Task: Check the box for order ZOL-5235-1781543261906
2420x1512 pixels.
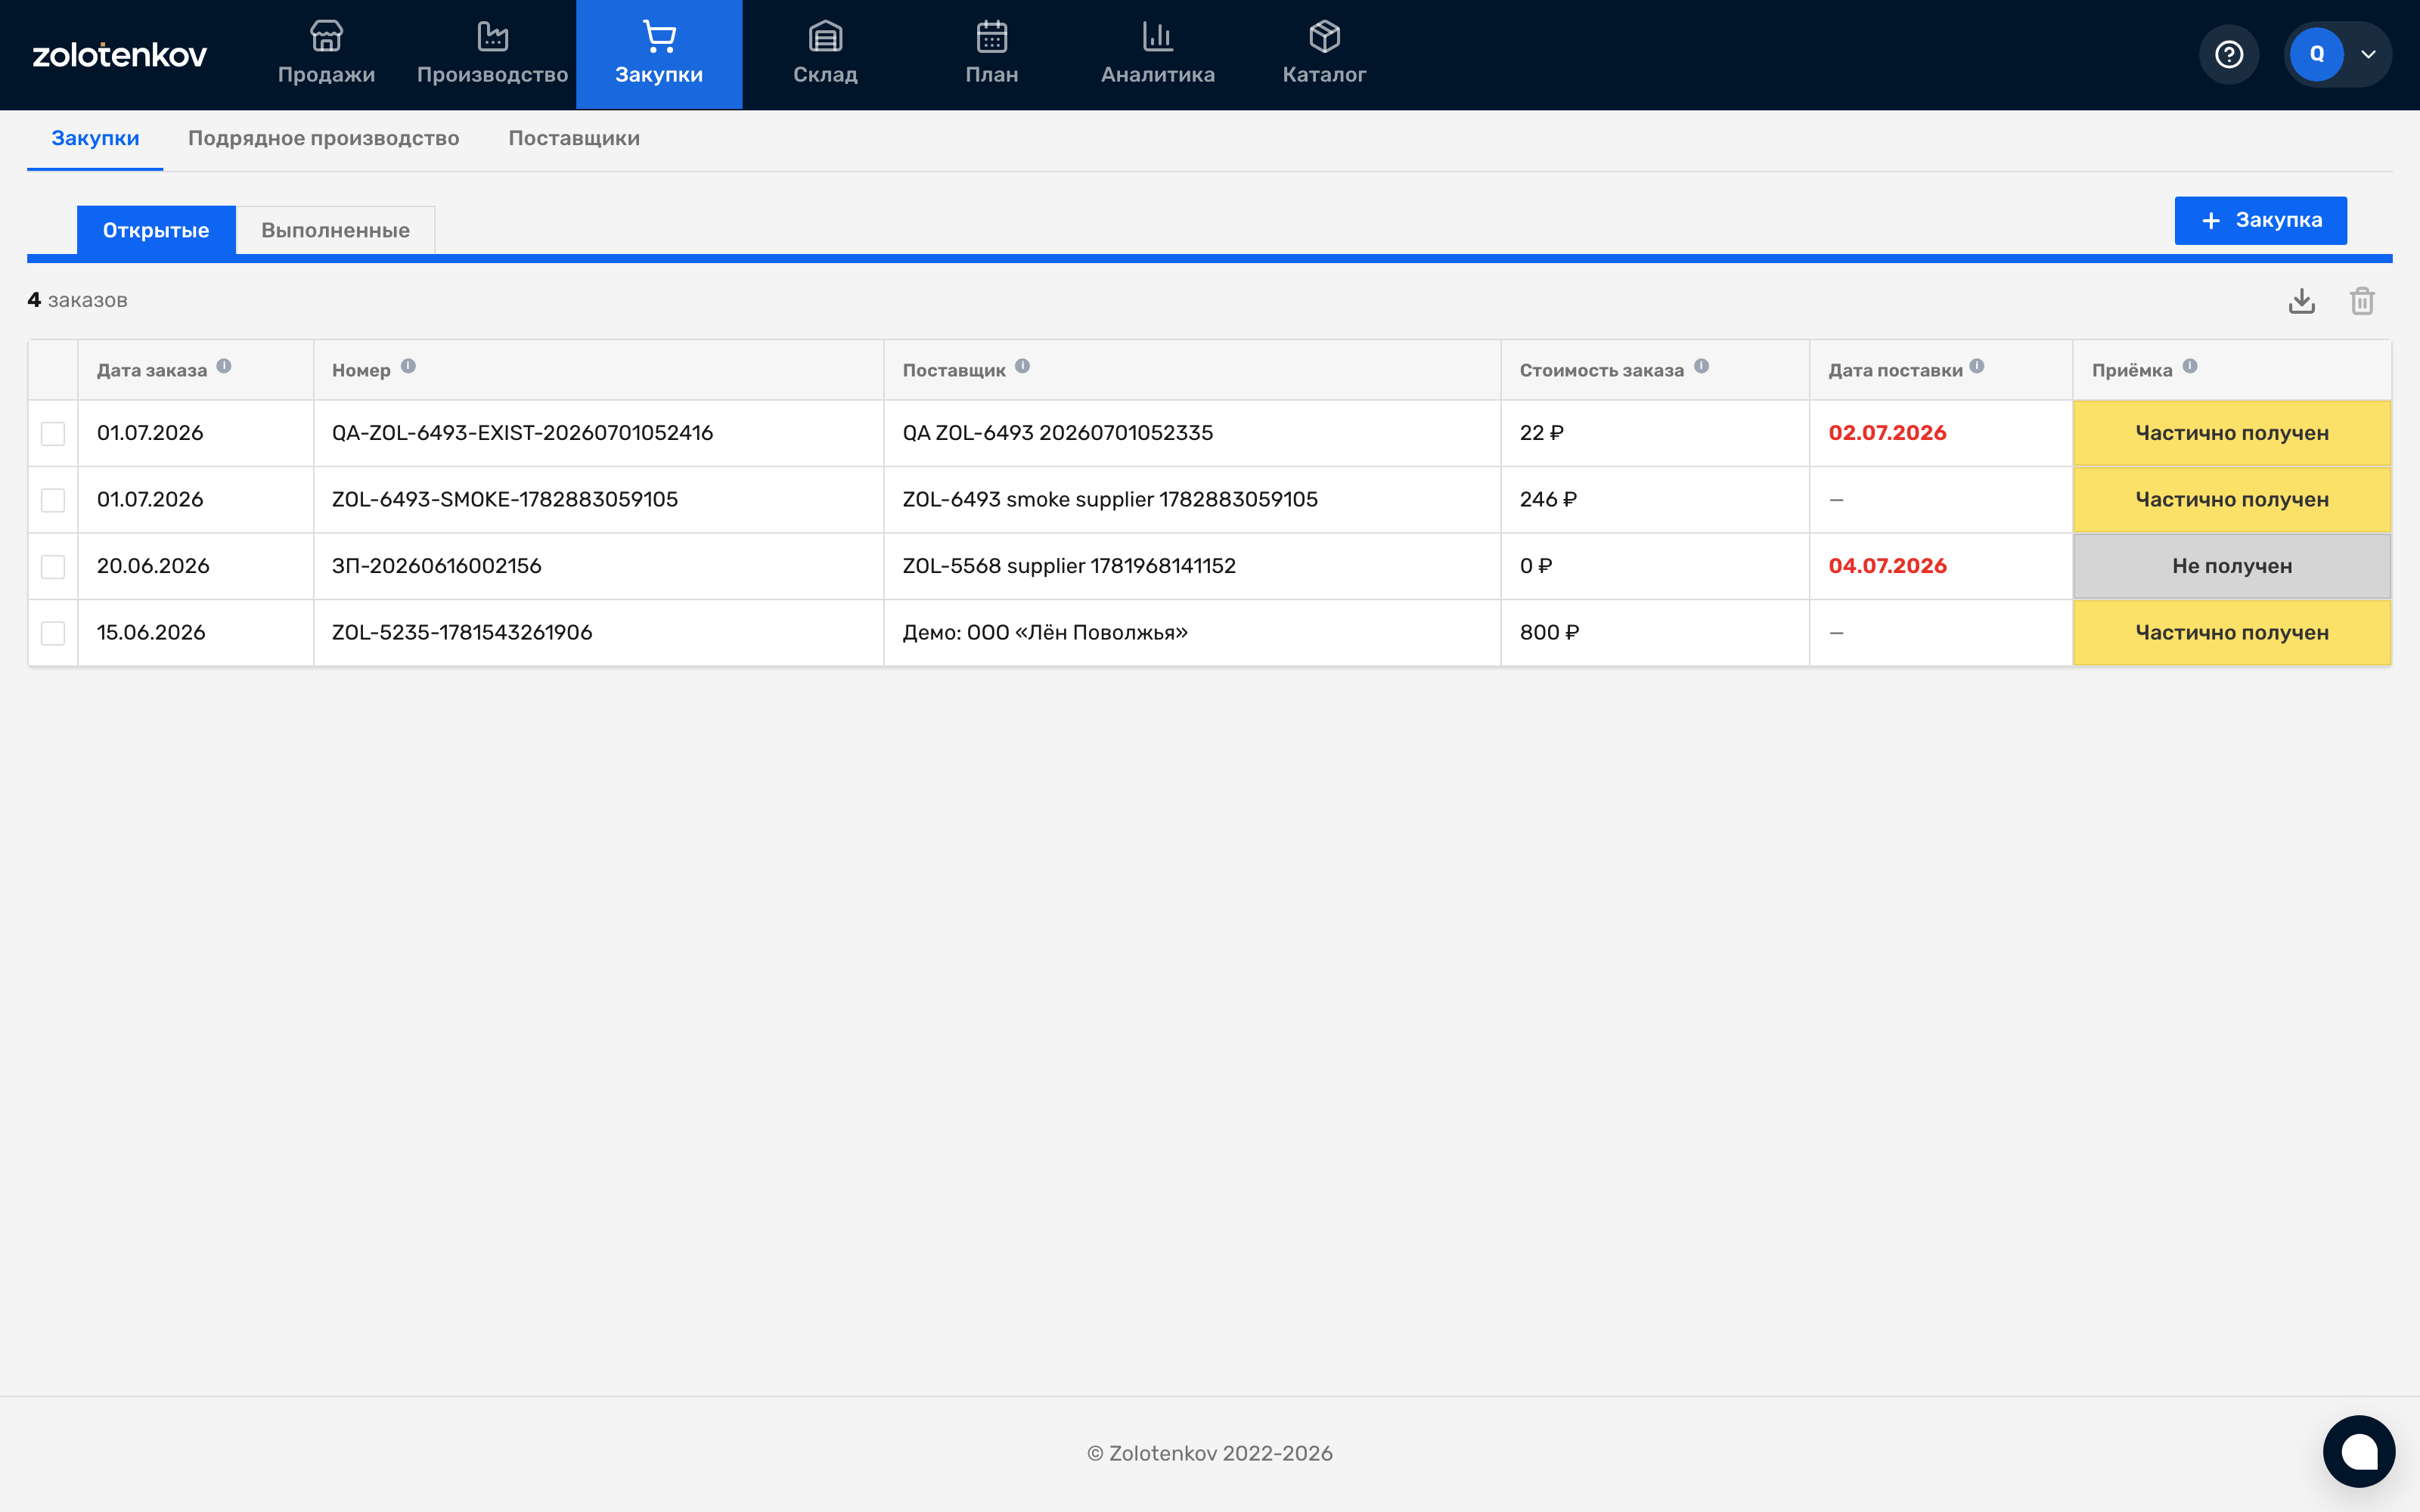Action: [53, 633]
